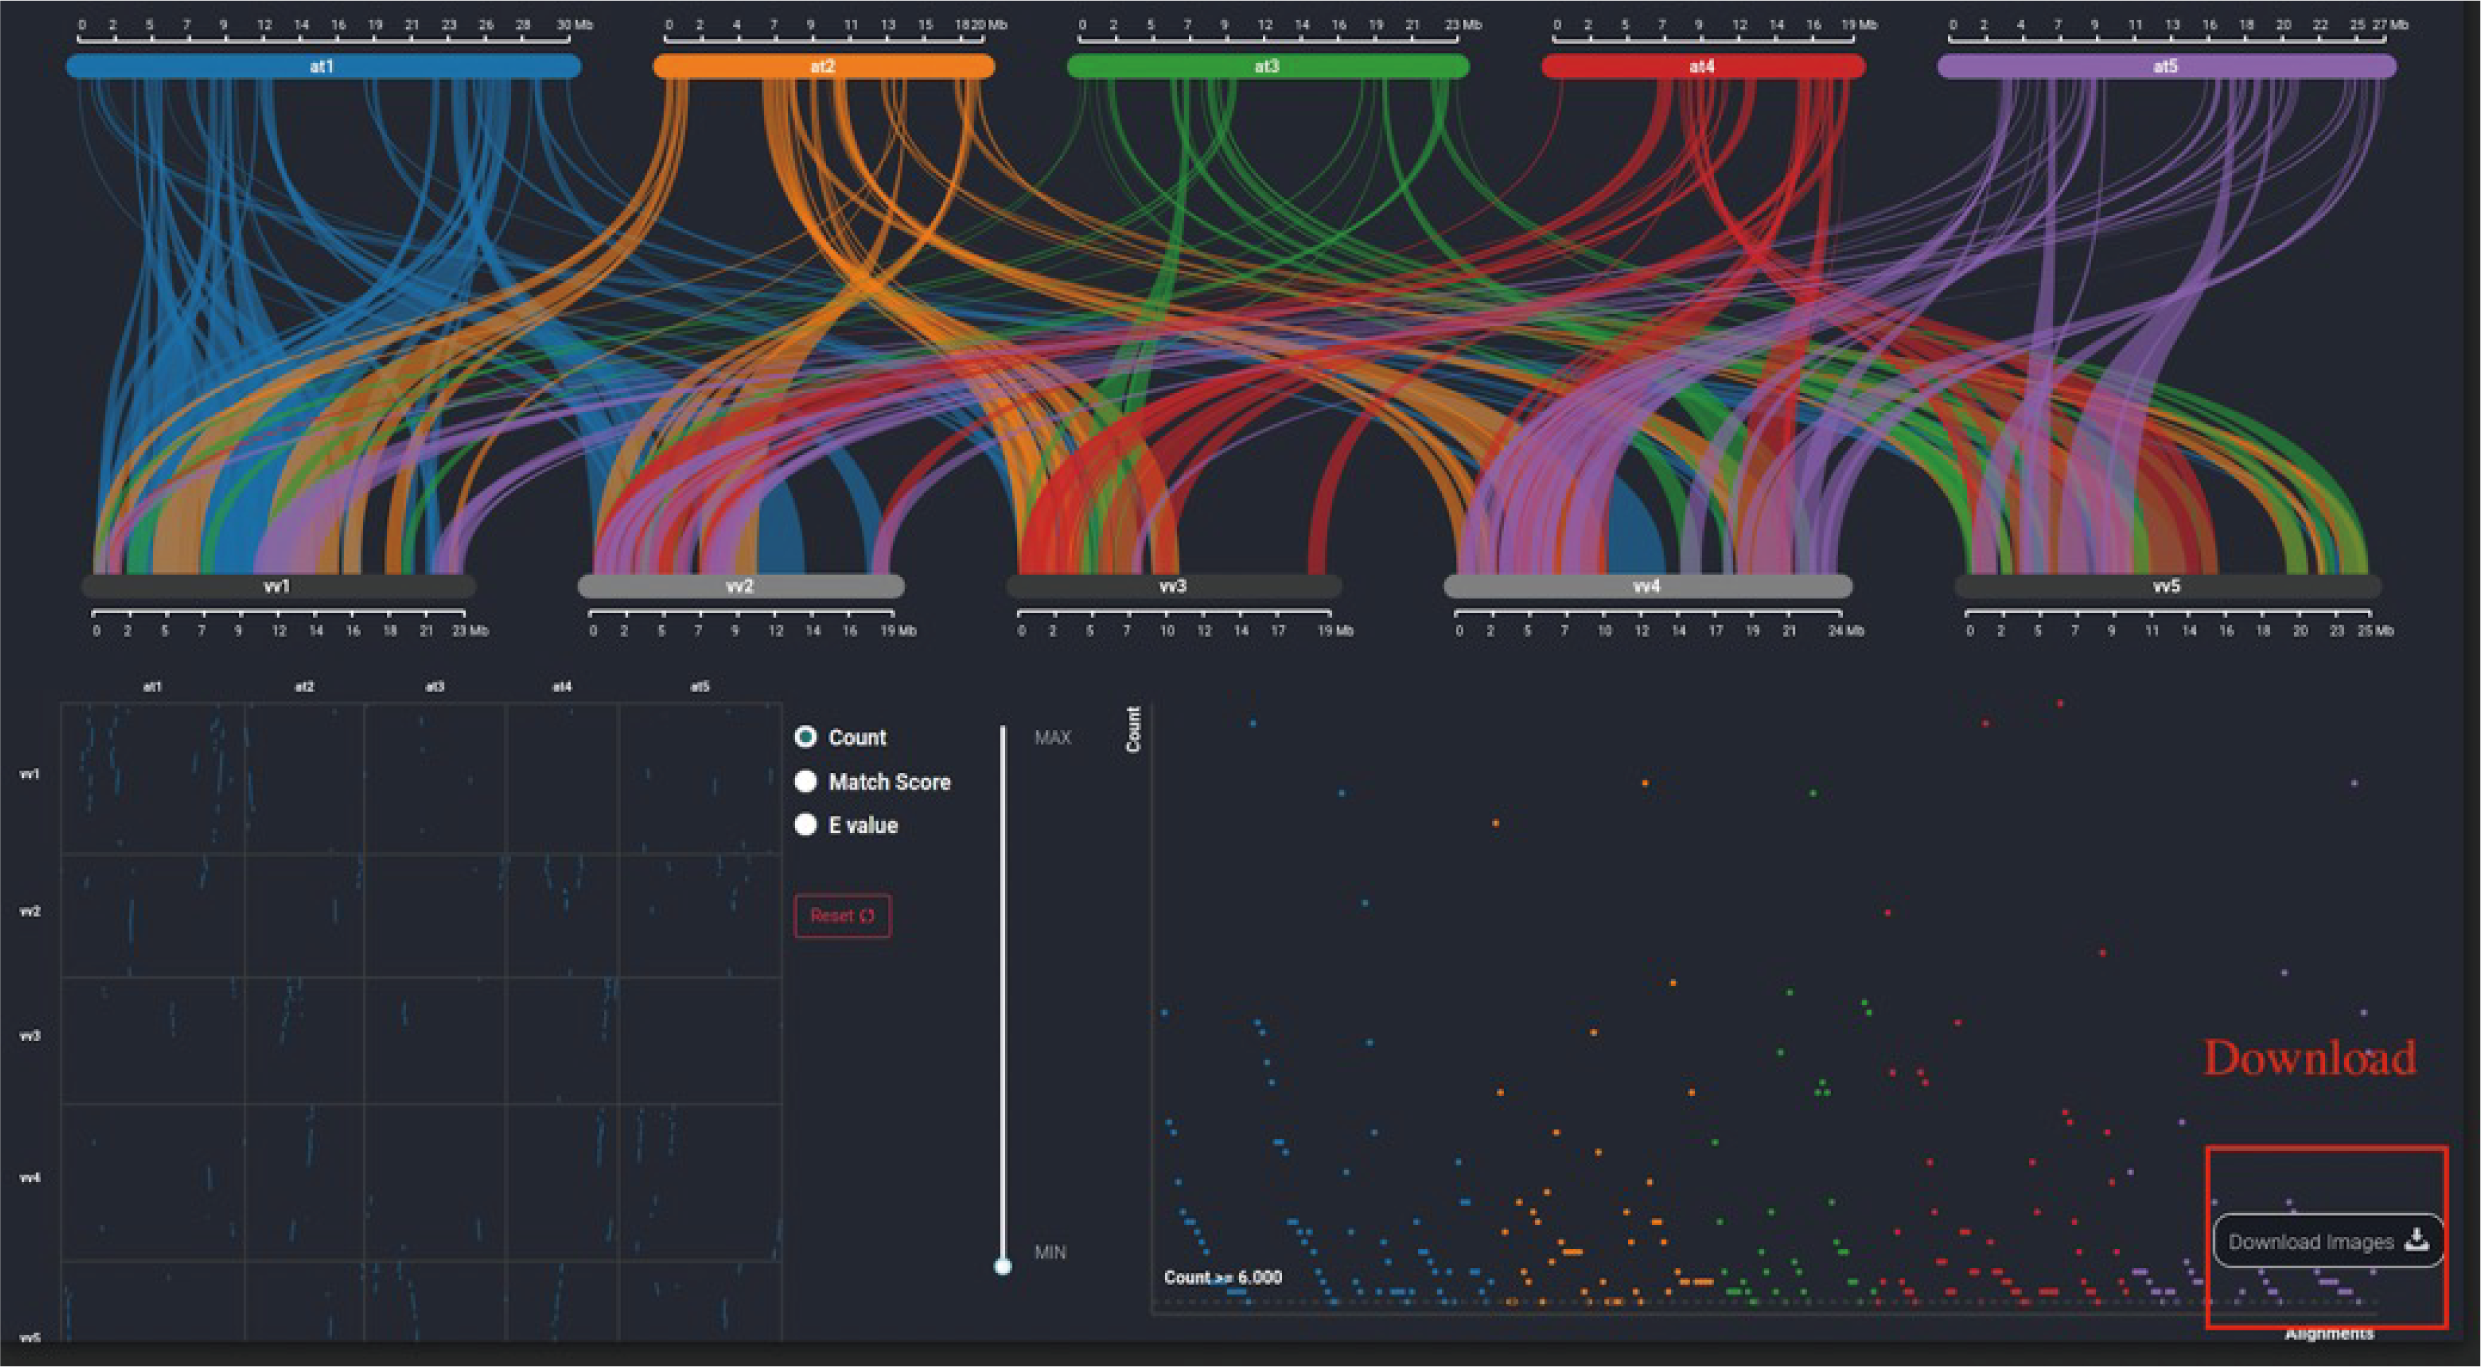Click the red at4 chromosome bar
This screenshot has width=2481, height=1367.
pos(1702,67)
